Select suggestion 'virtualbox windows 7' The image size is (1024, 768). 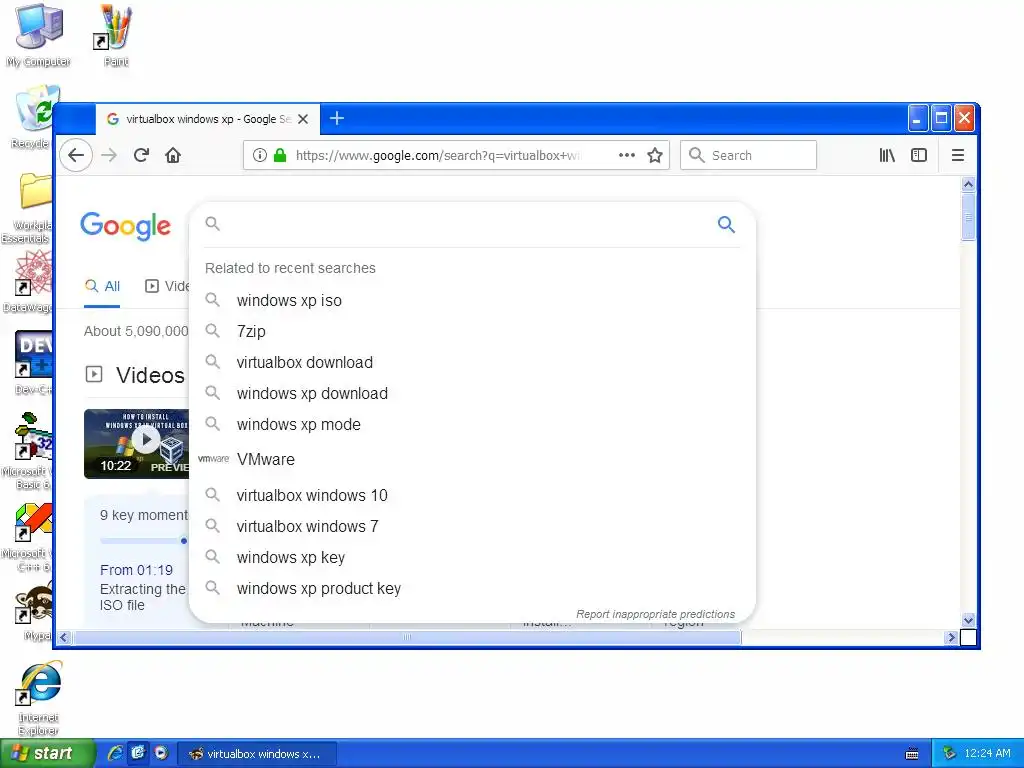[x=472, y=526]
